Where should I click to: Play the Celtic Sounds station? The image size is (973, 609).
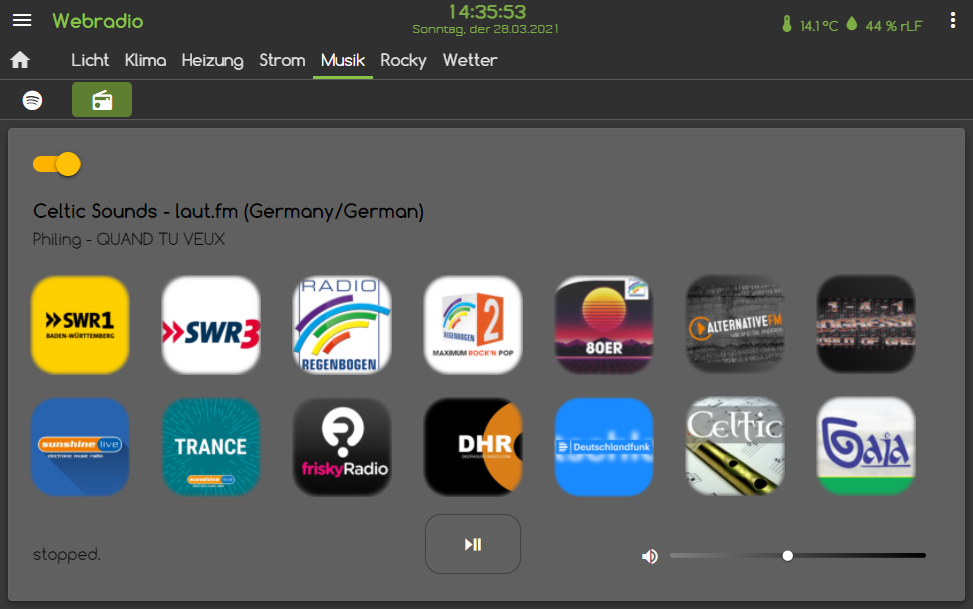point(735,447)
